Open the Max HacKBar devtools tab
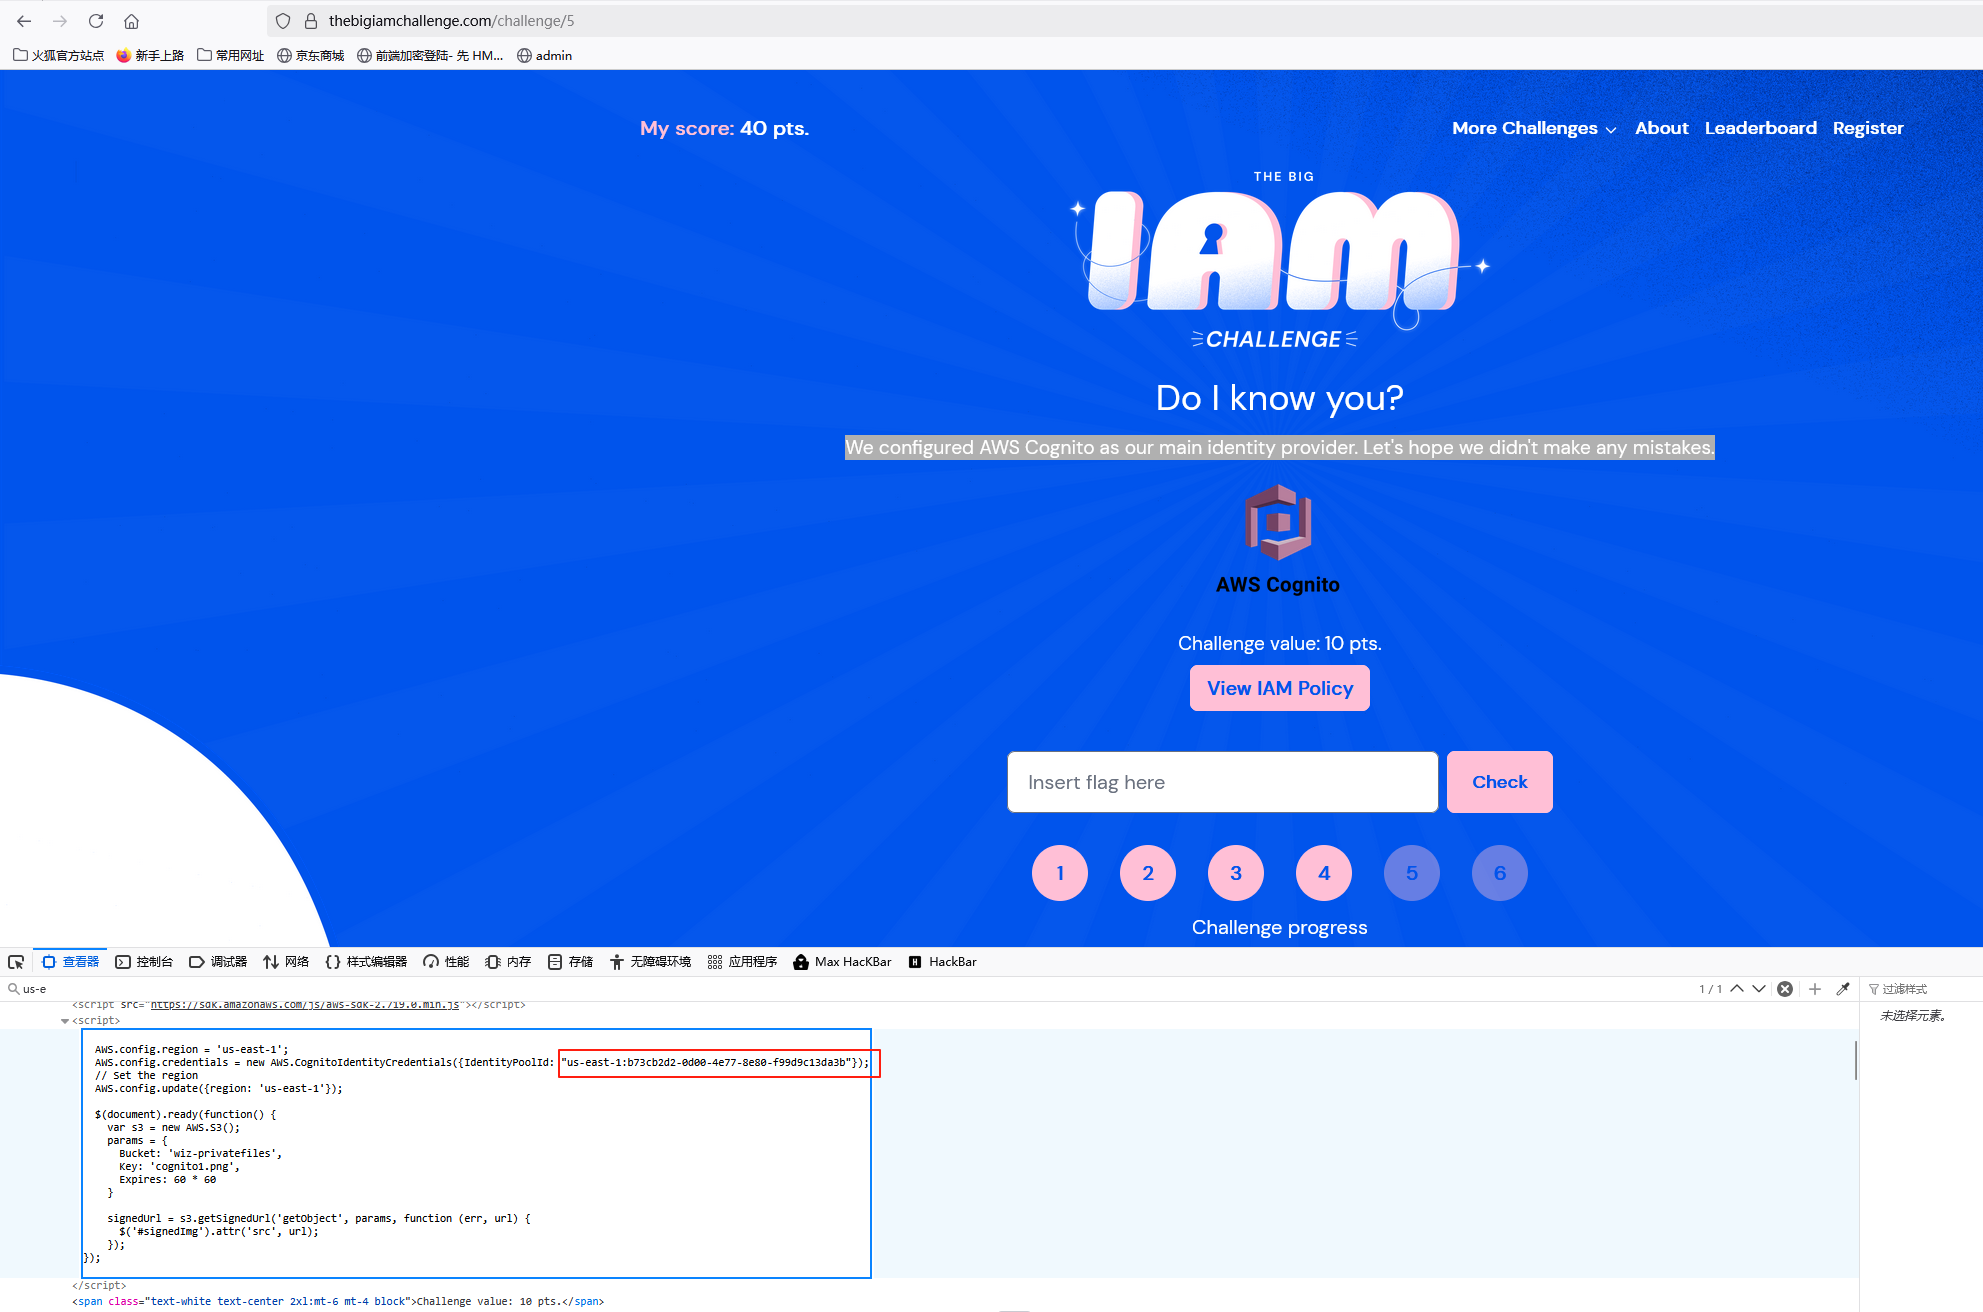The height and width of the screenshot is (1312, 1983). 842,962
